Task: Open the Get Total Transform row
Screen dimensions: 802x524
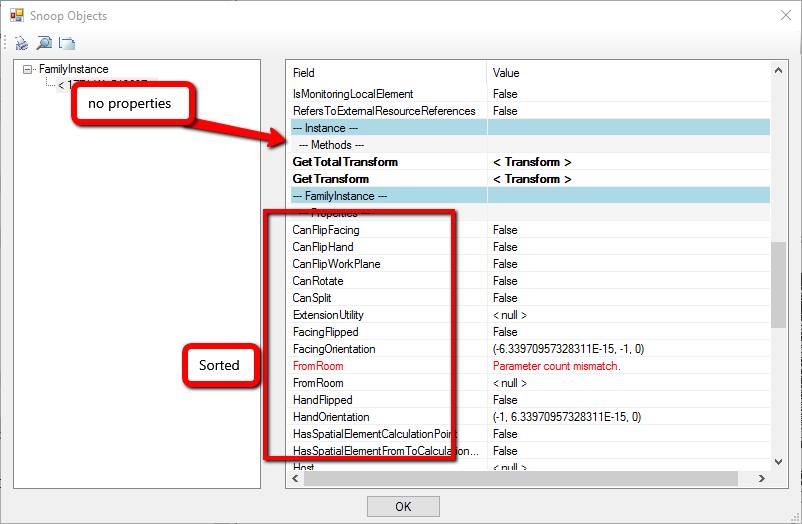Action: [345, 162]
